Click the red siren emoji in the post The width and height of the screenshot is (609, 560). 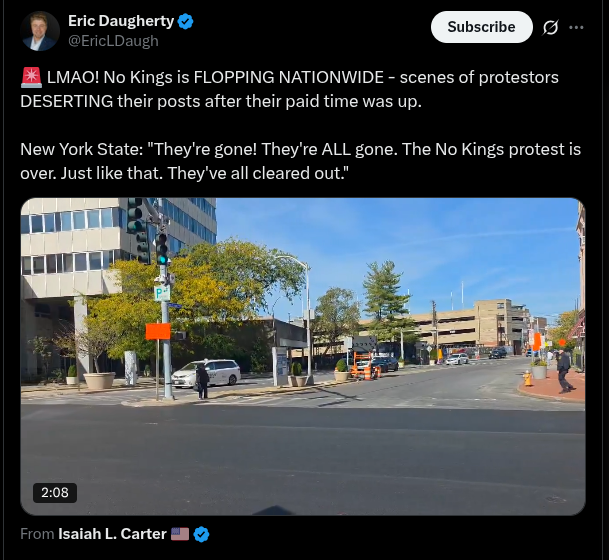pyautogui.click(x=31, y=77)
